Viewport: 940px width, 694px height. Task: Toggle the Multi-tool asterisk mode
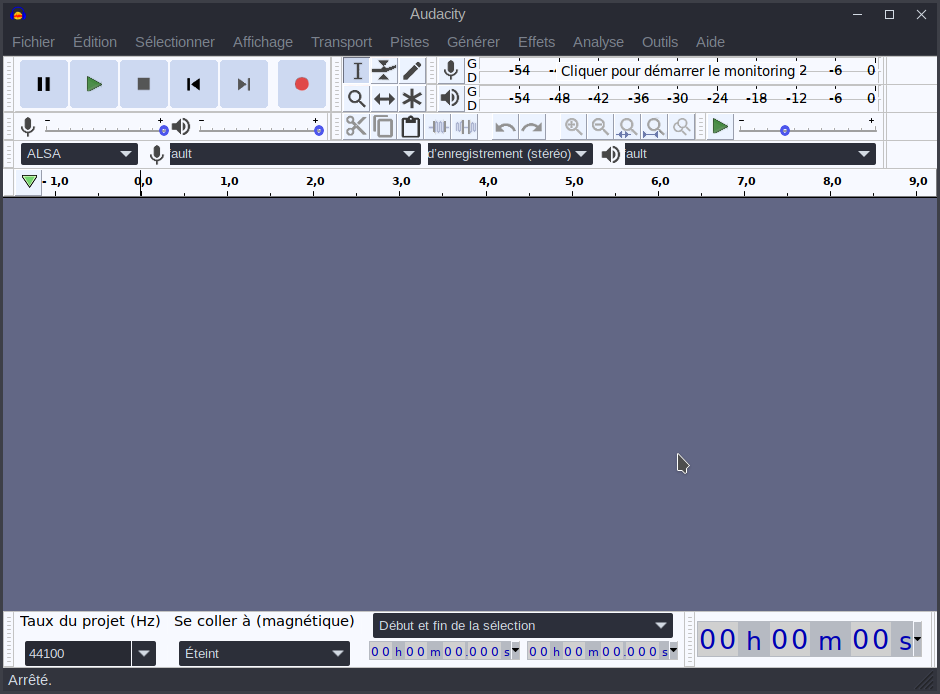pyautogui.click(x=412, y=98)
